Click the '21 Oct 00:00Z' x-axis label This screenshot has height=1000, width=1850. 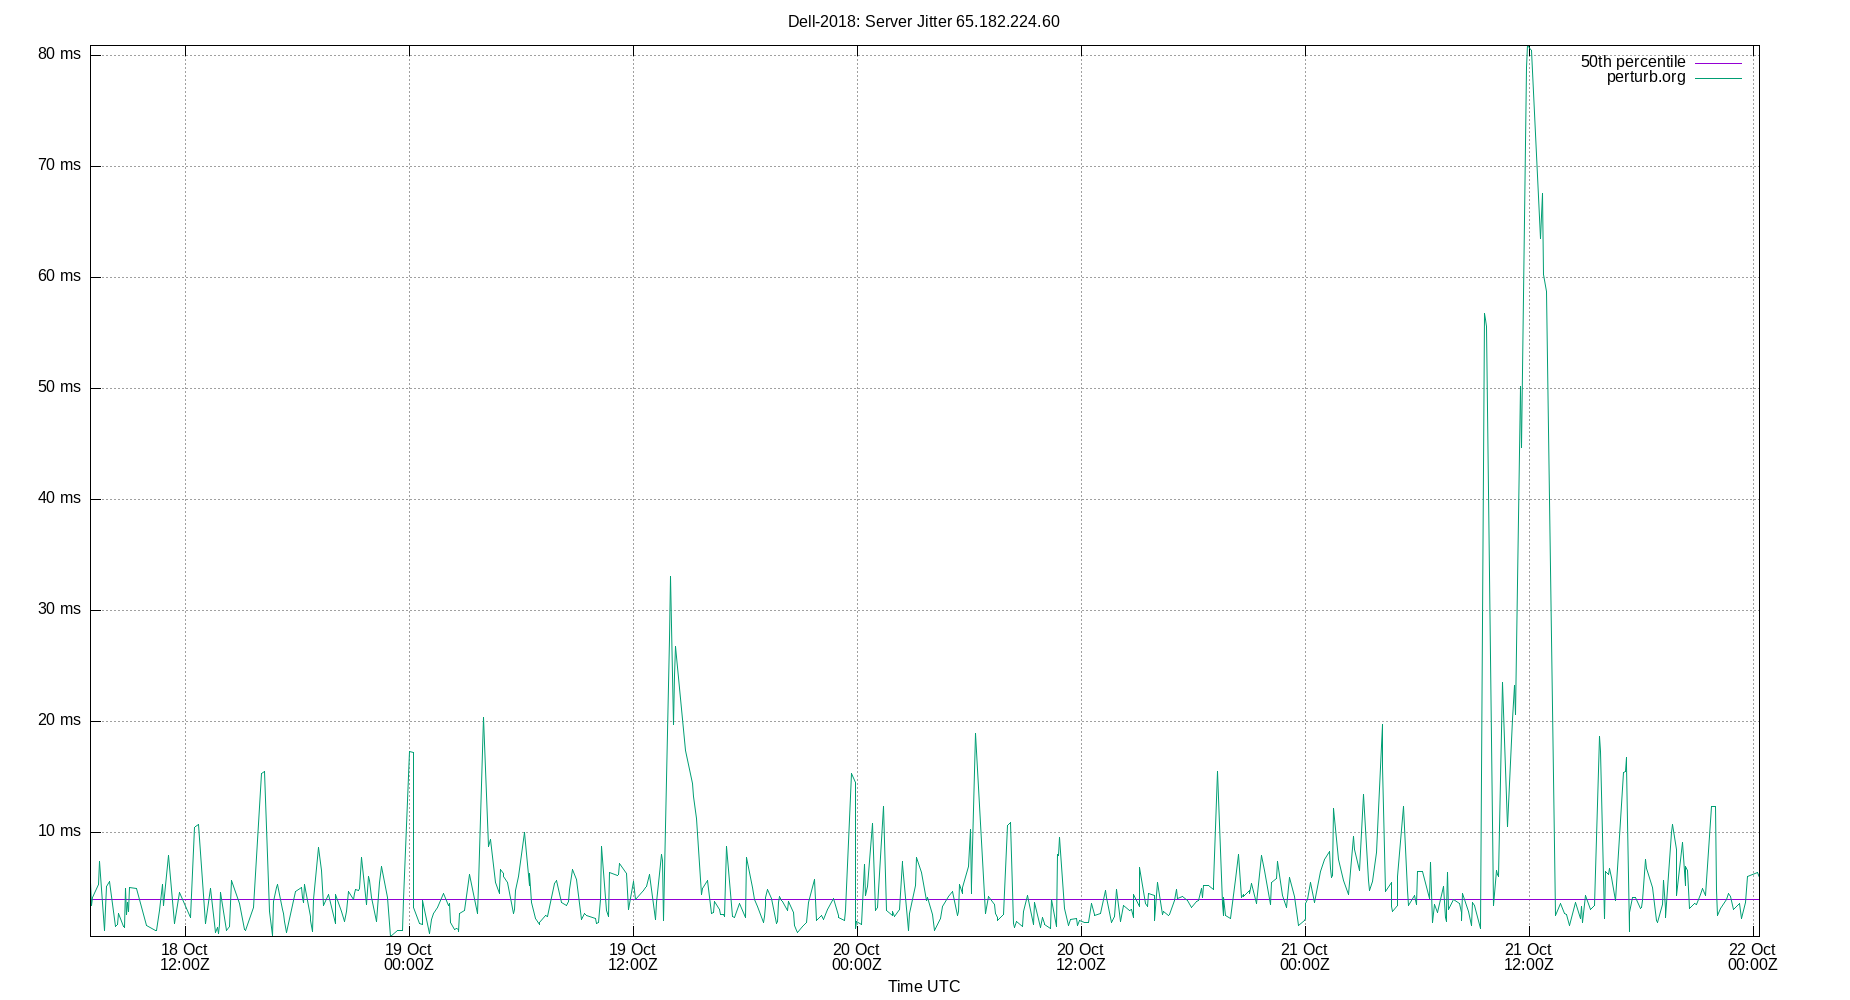tap(1305, 957)
